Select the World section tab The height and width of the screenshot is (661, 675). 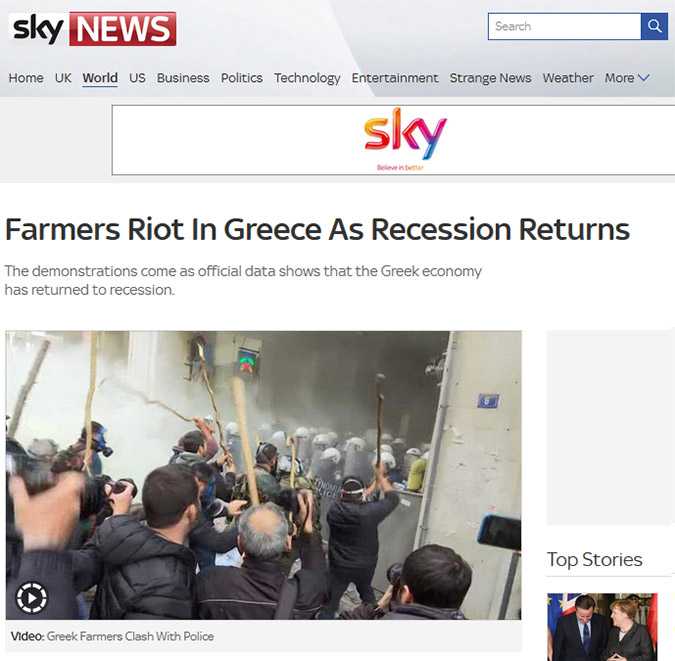(x=100, y=78)
